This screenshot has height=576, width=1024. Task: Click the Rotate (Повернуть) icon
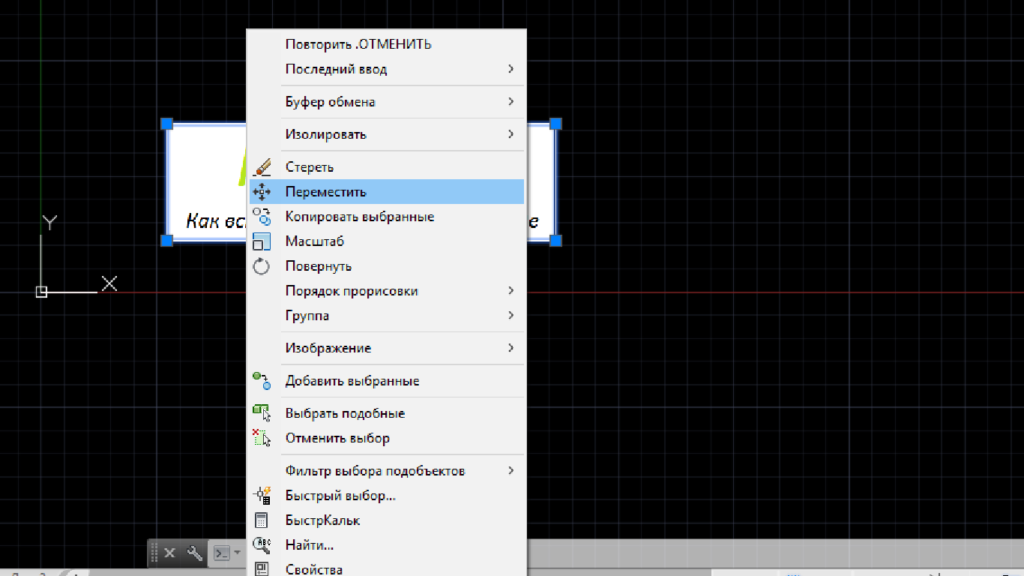(x=262, y=267)
